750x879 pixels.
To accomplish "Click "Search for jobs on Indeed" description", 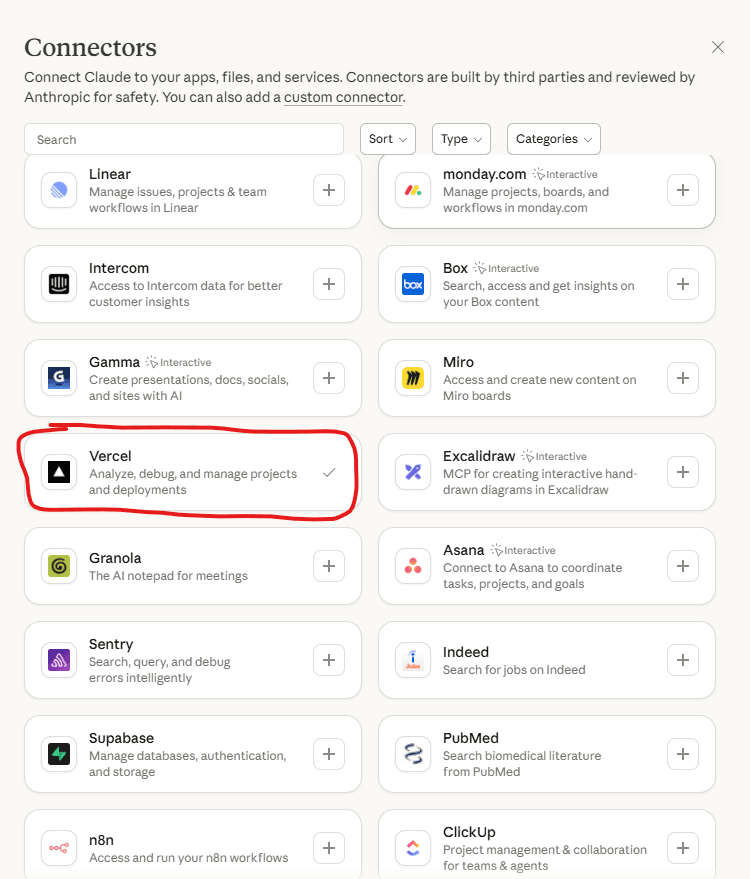I will coord(514,670).
